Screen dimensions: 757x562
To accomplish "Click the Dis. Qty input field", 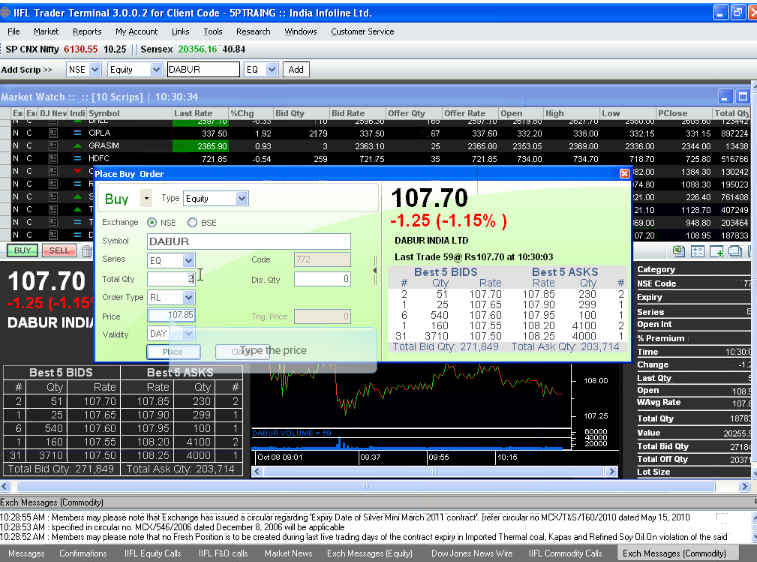I will (321, 279).
